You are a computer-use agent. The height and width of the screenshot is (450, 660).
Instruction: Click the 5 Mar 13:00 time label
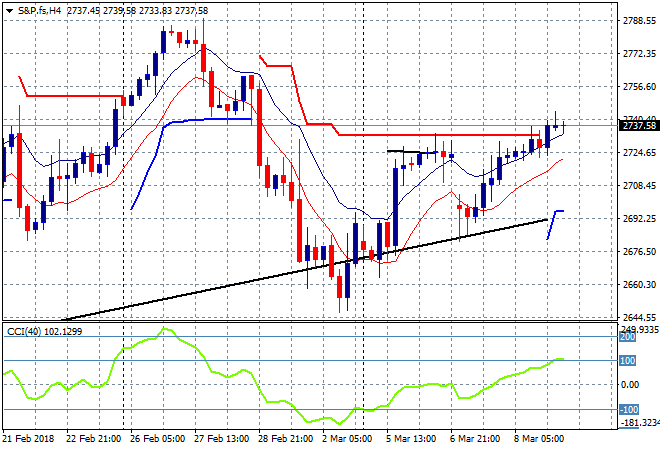pos(411,439)
